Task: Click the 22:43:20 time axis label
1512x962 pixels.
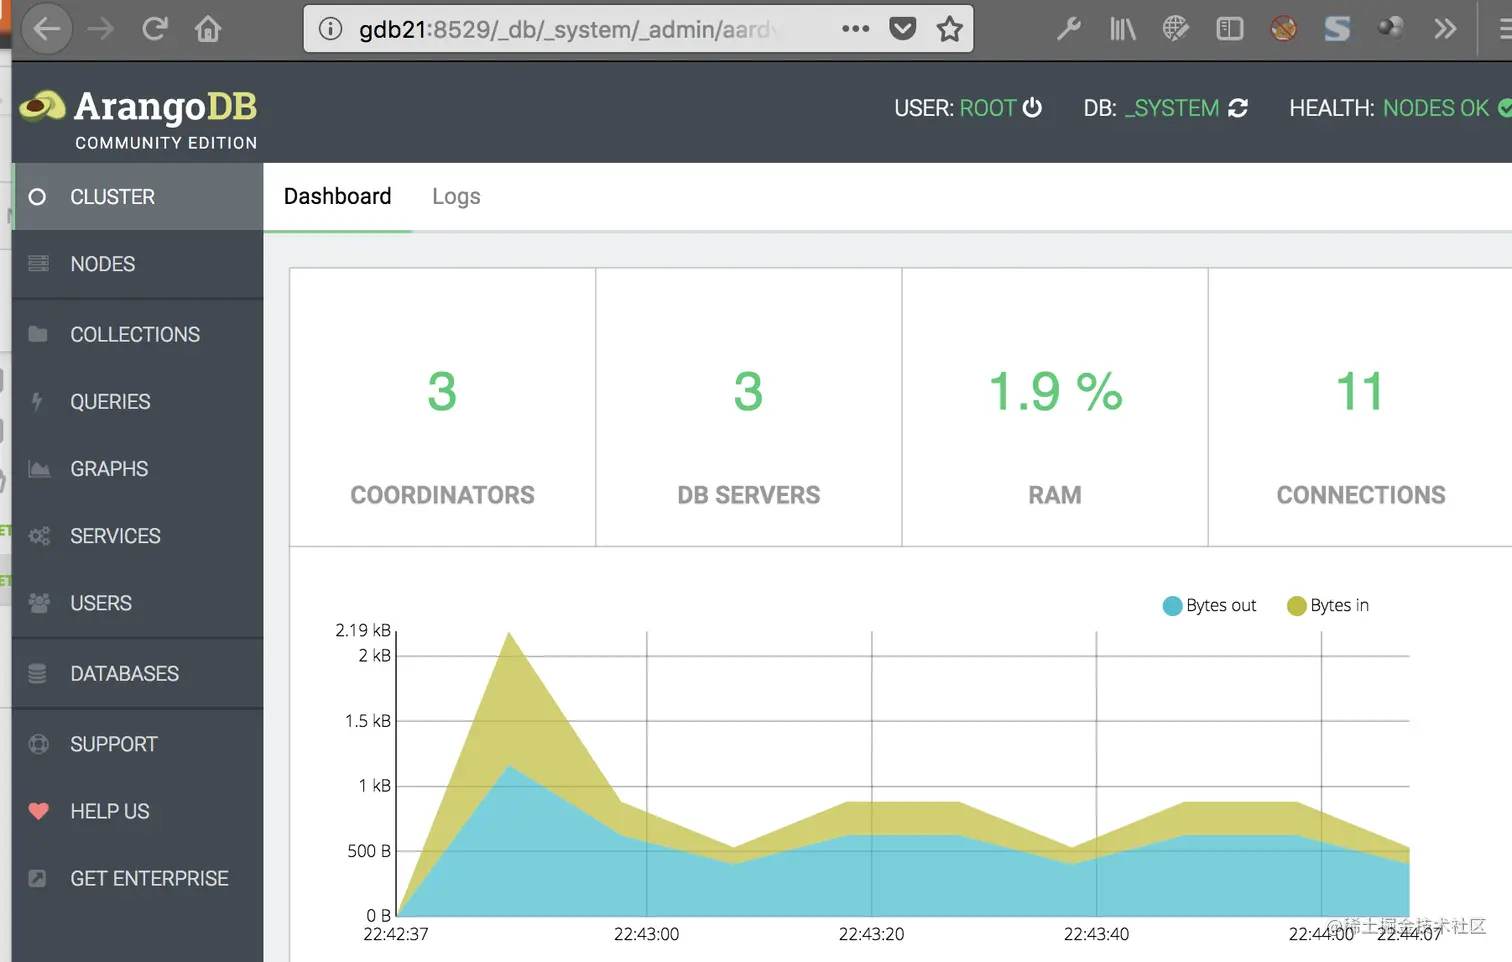Action: pos(871,934)
